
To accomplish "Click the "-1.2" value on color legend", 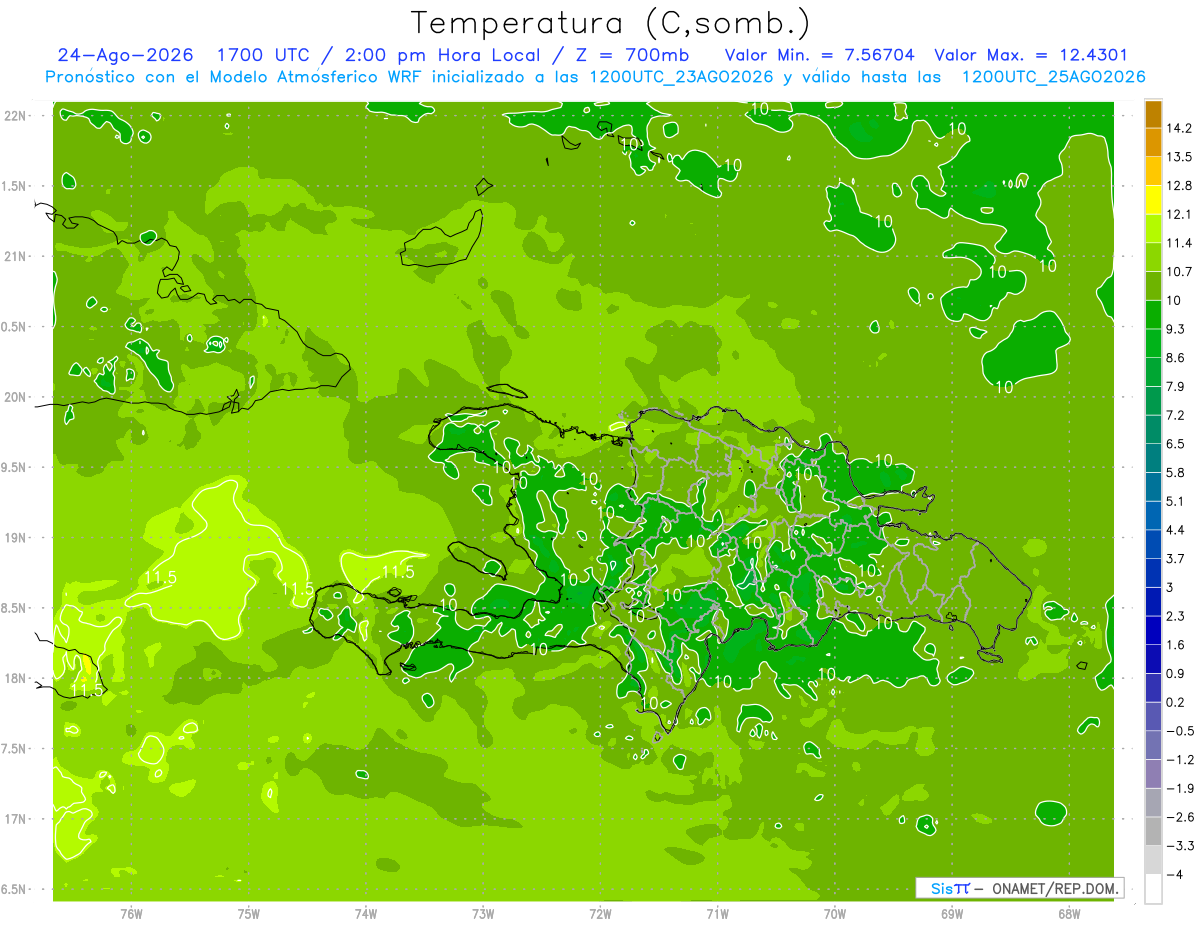I will [1180, 760].
